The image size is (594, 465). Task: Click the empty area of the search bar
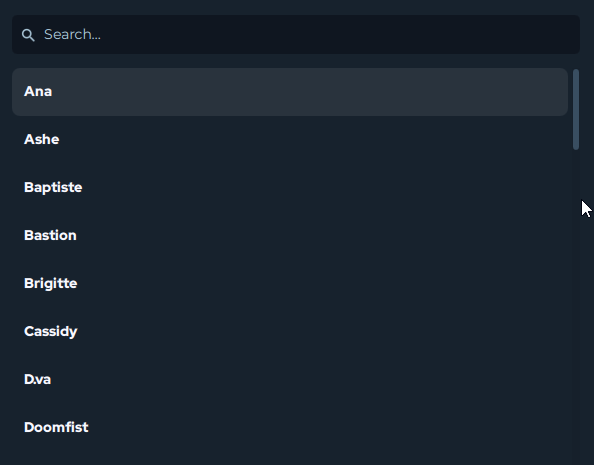coord(341,34)
